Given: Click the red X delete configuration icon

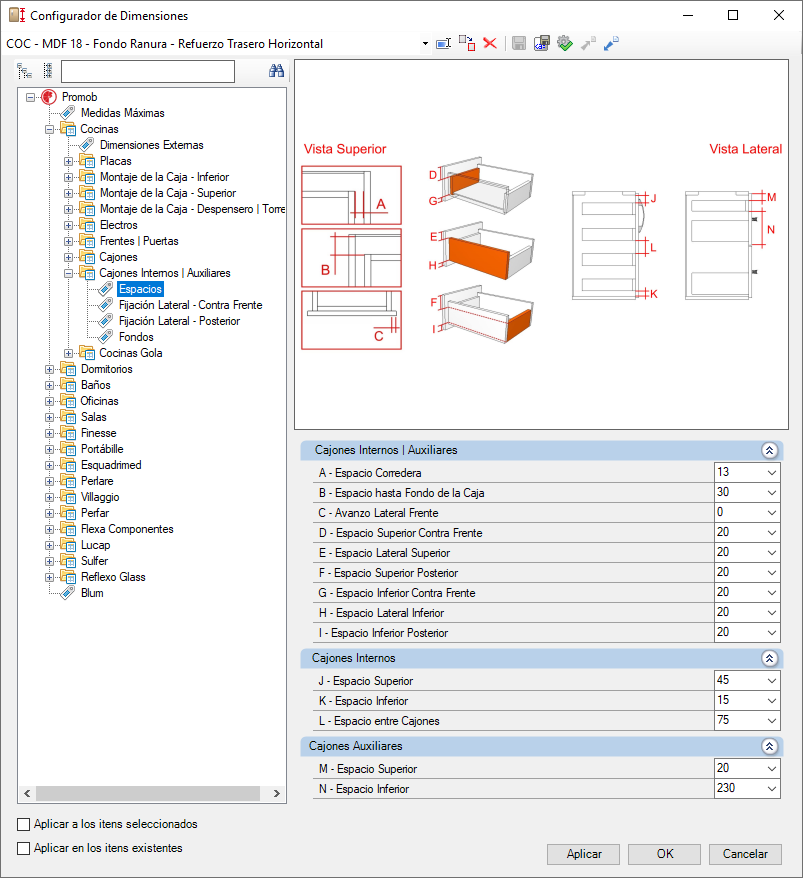Looking at the screenshot, I should coord(490,43).
